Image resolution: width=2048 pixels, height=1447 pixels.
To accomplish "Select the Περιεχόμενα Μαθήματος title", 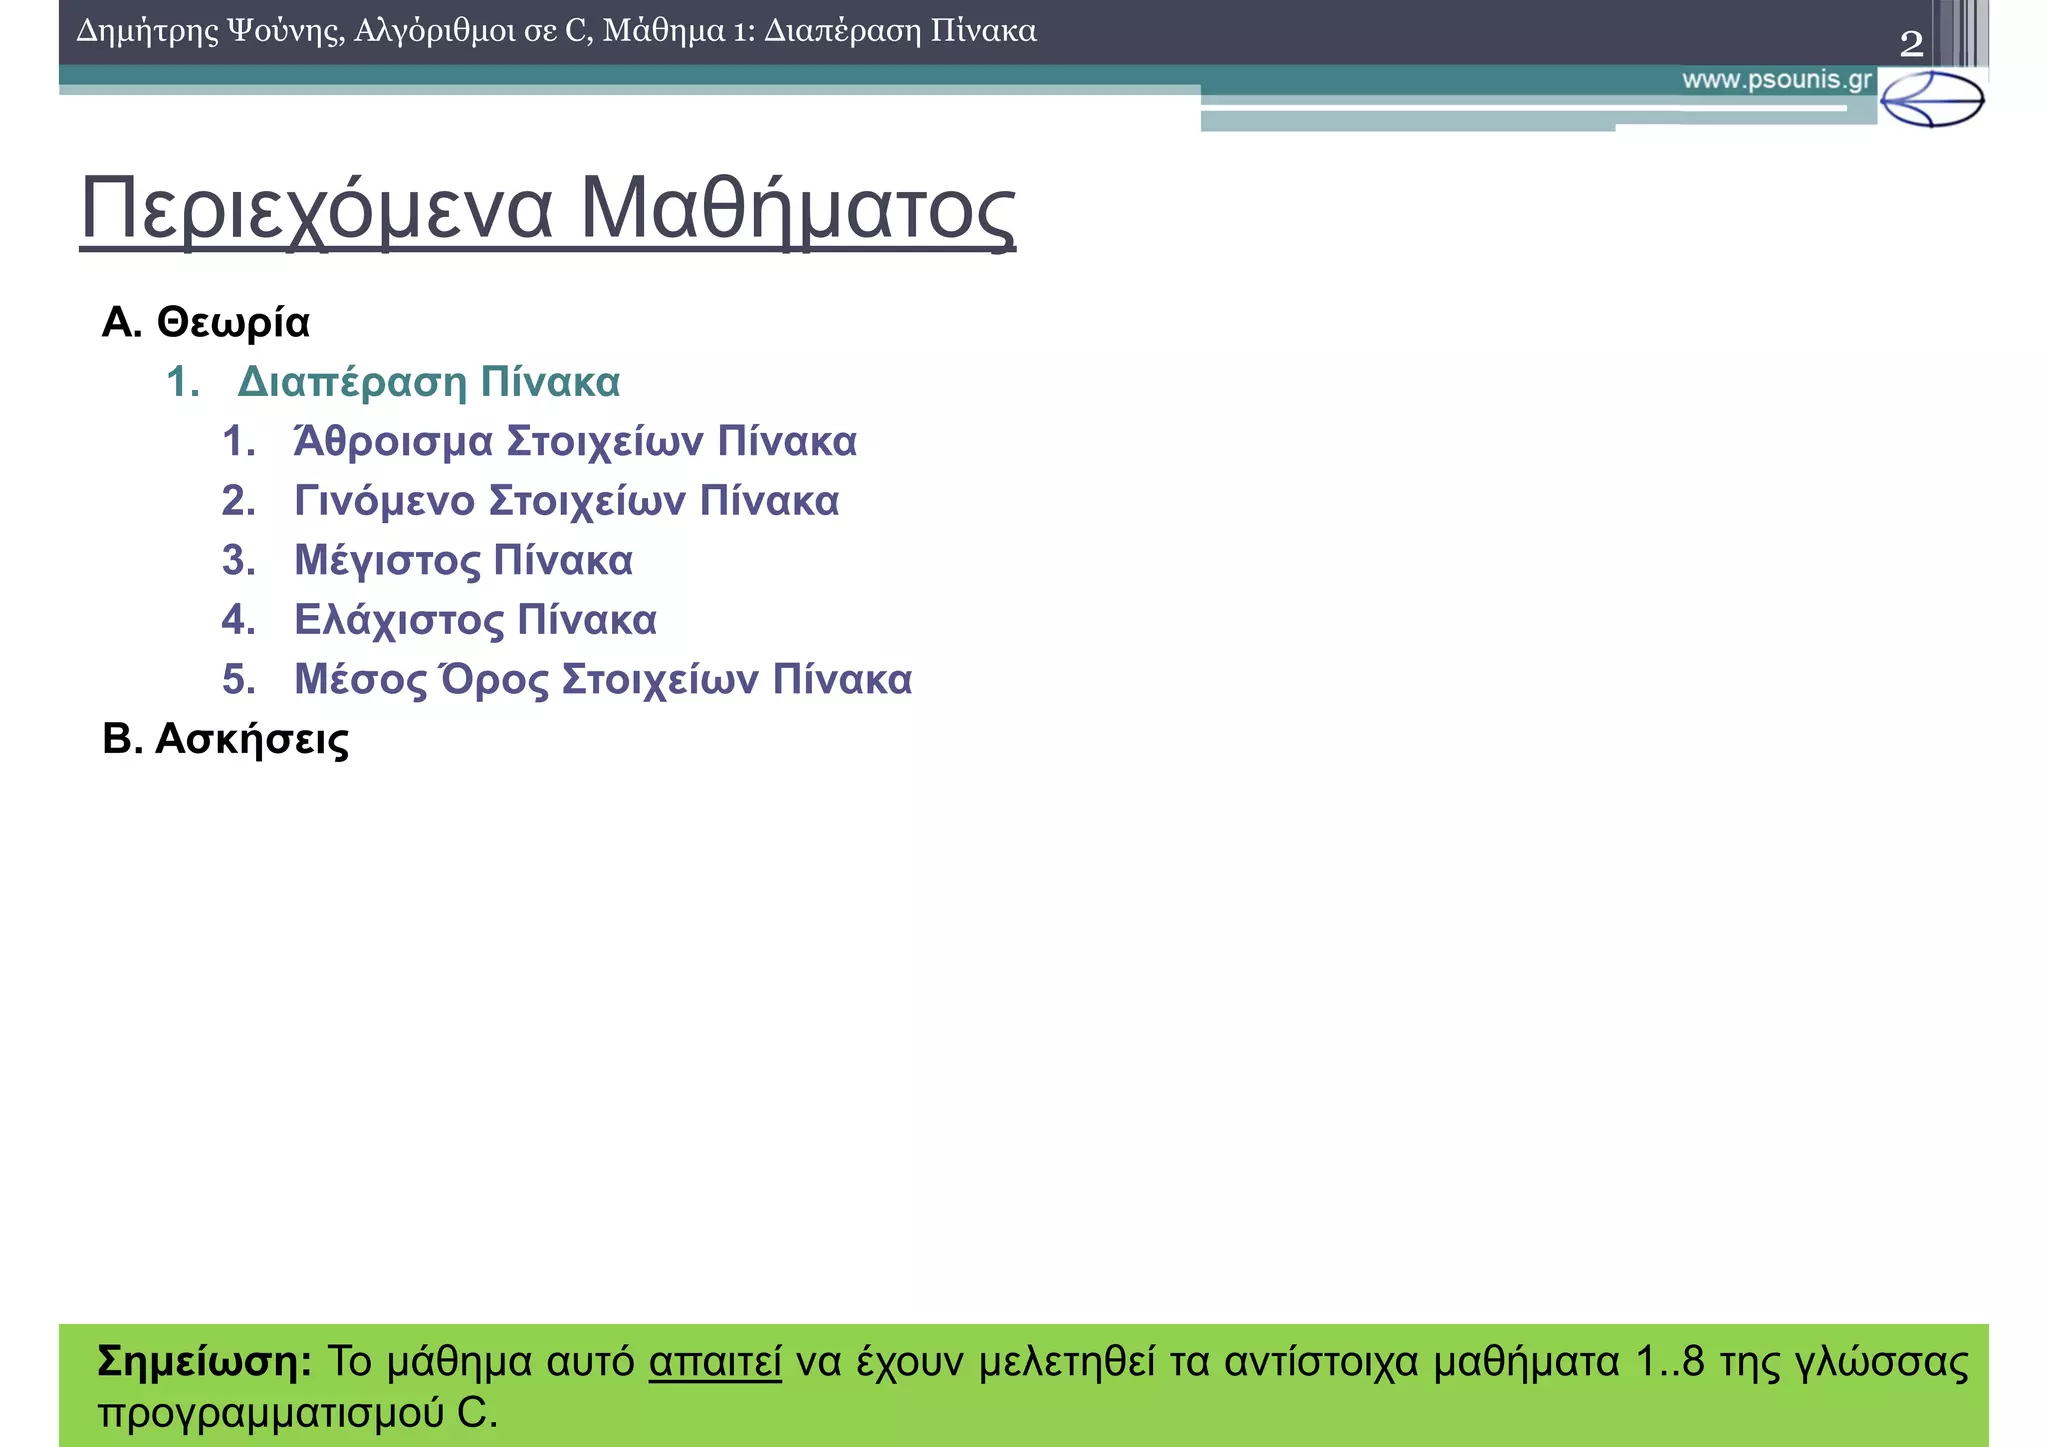I will (x=547, y=210).
